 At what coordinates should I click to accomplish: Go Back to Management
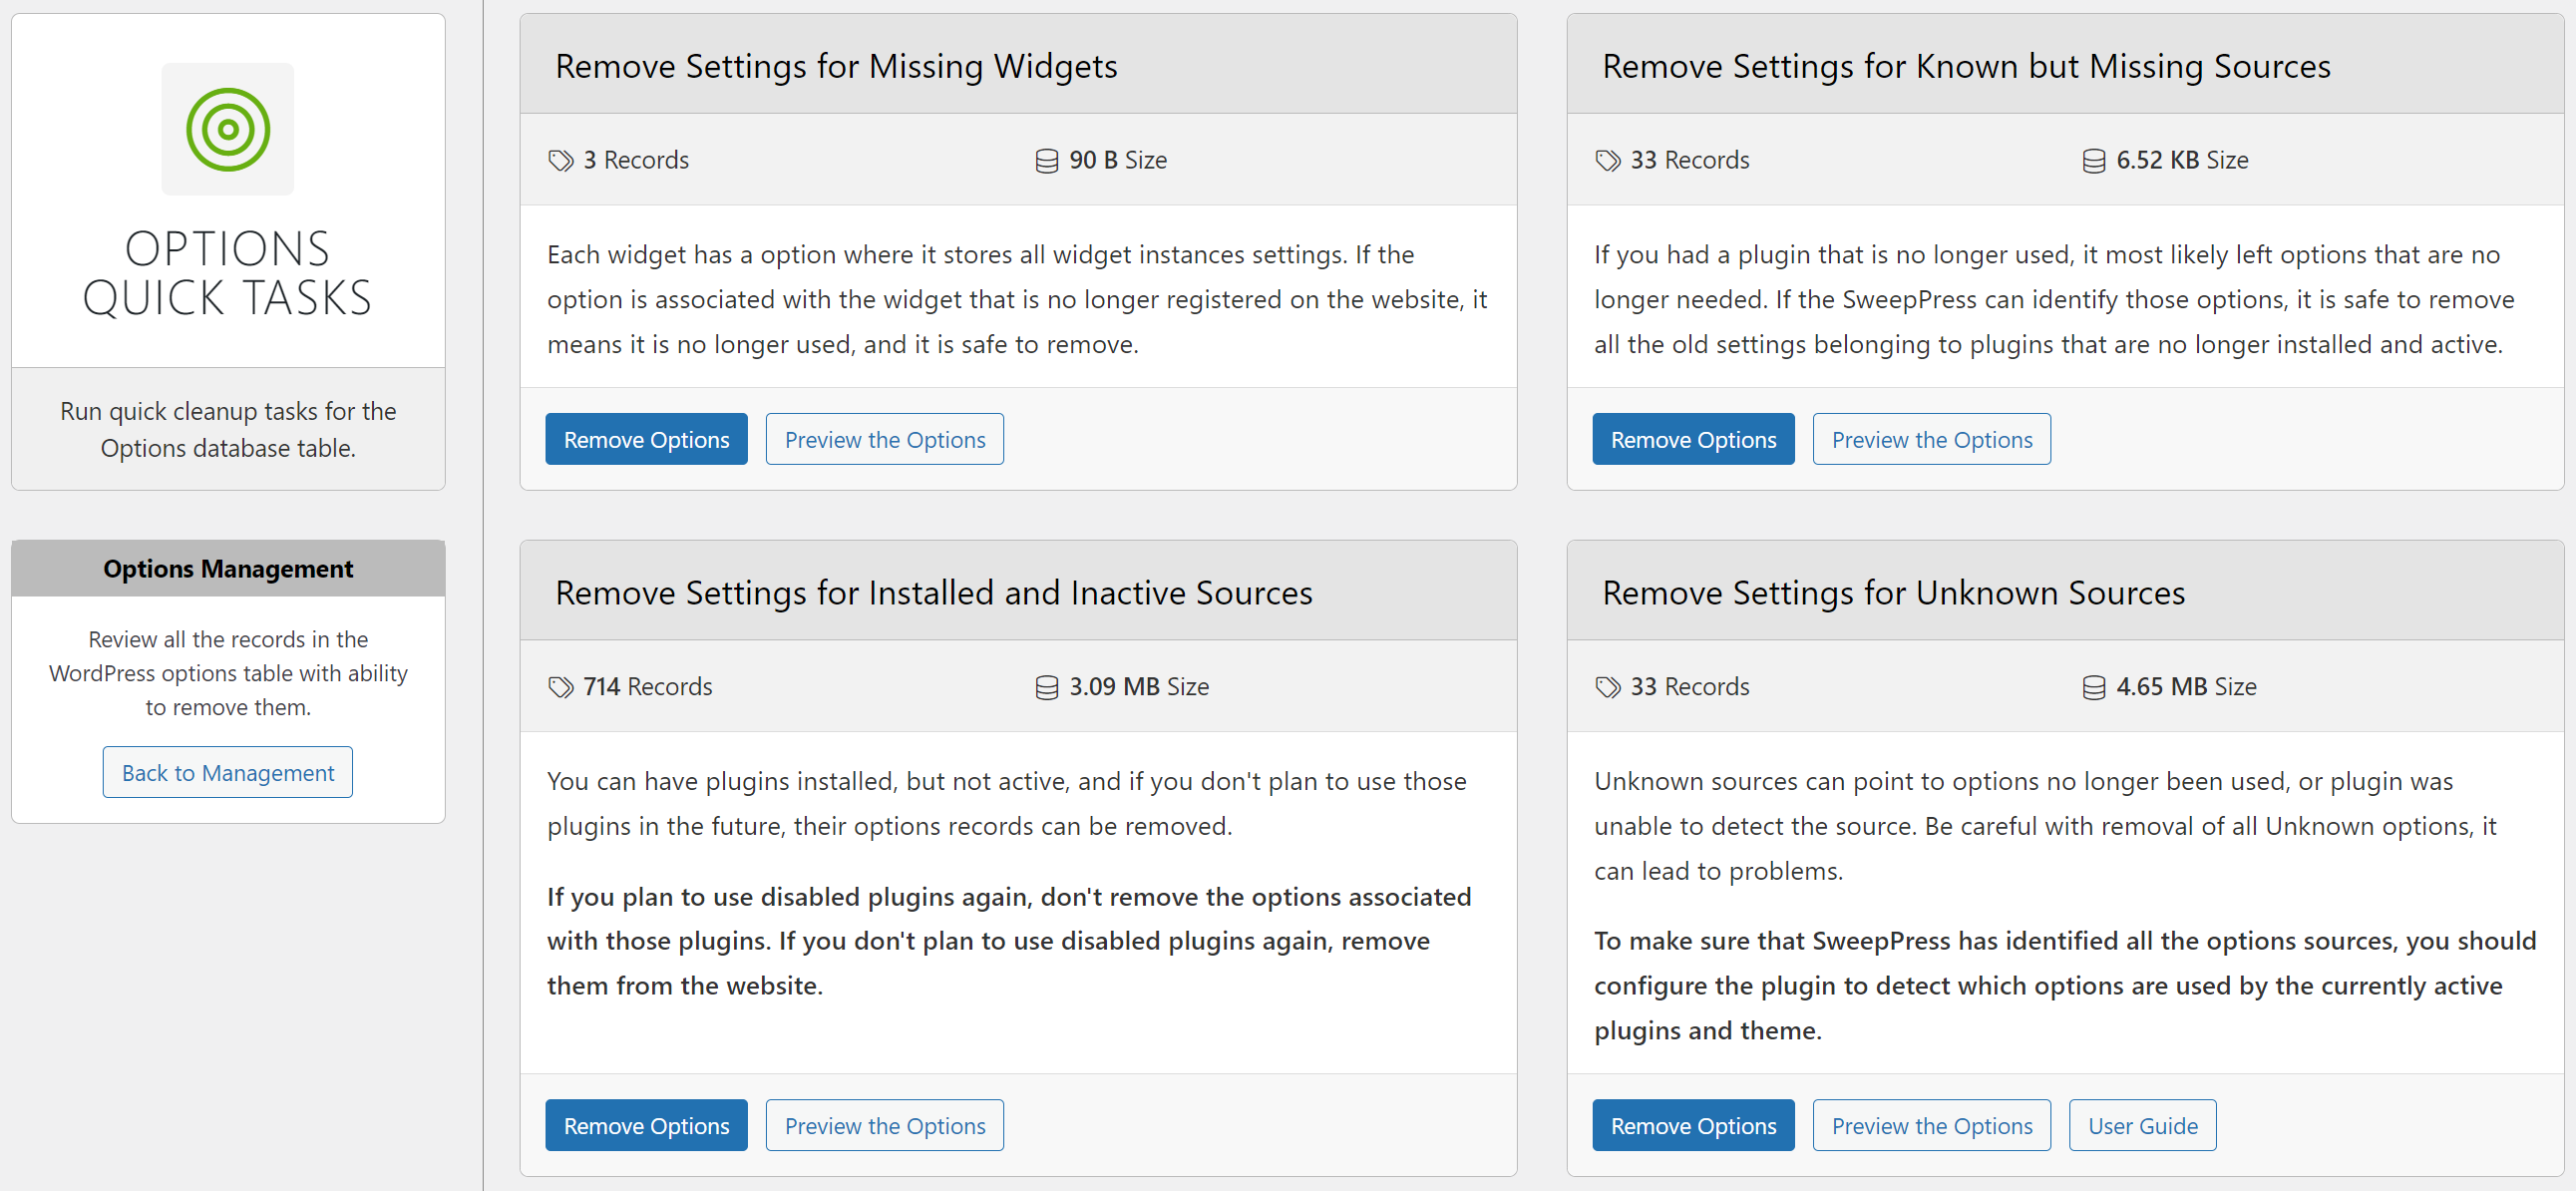(227, 772)
